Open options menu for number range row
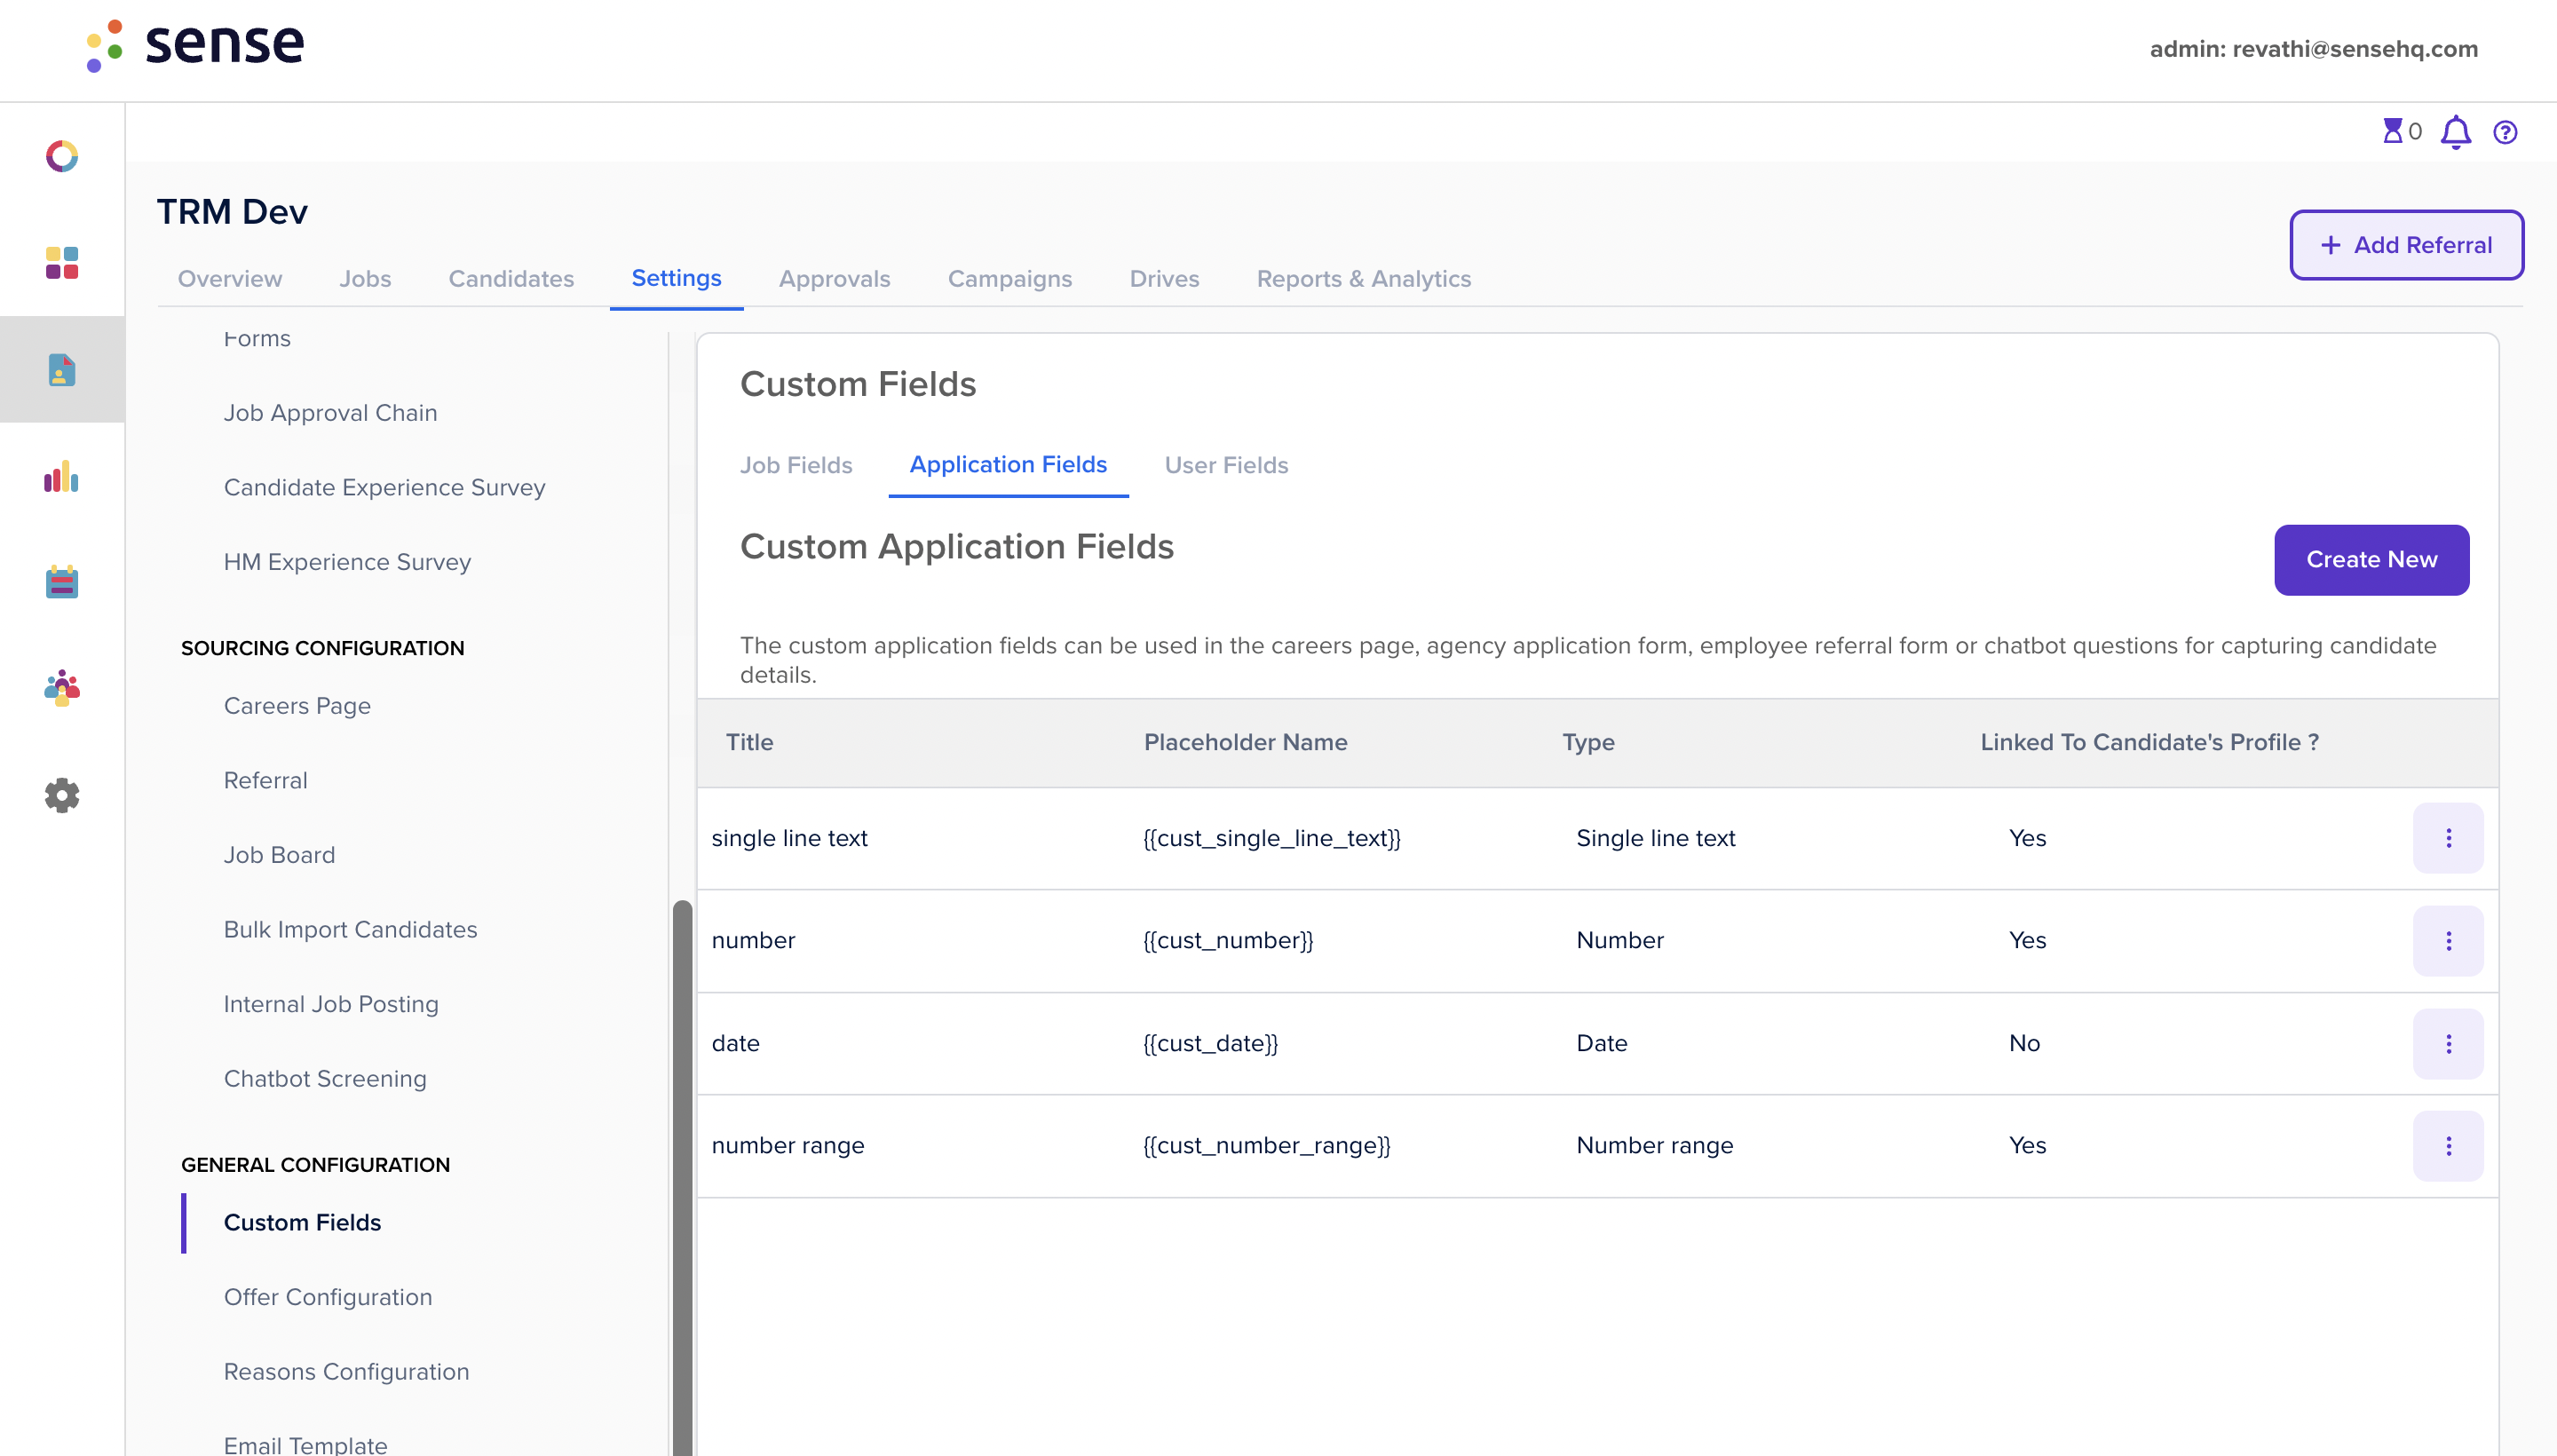2557x1456 pixels. pyautogui.click(x=2448, y=1146)
